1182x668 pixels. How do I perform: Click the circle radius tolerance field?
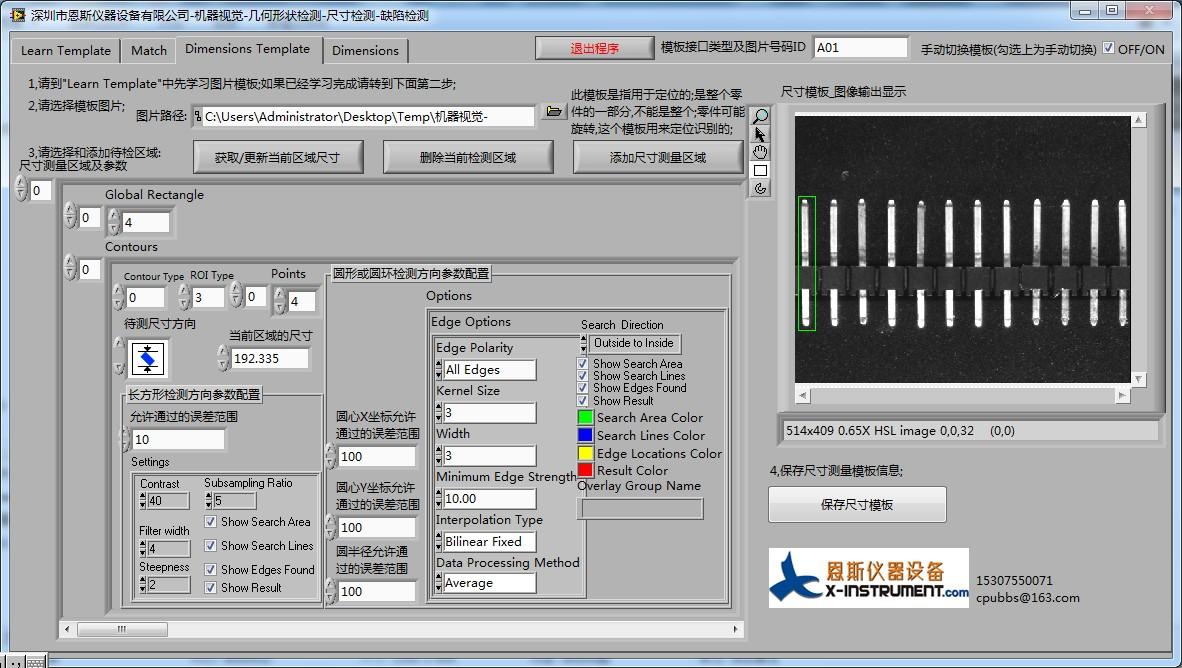pos(377,591)
